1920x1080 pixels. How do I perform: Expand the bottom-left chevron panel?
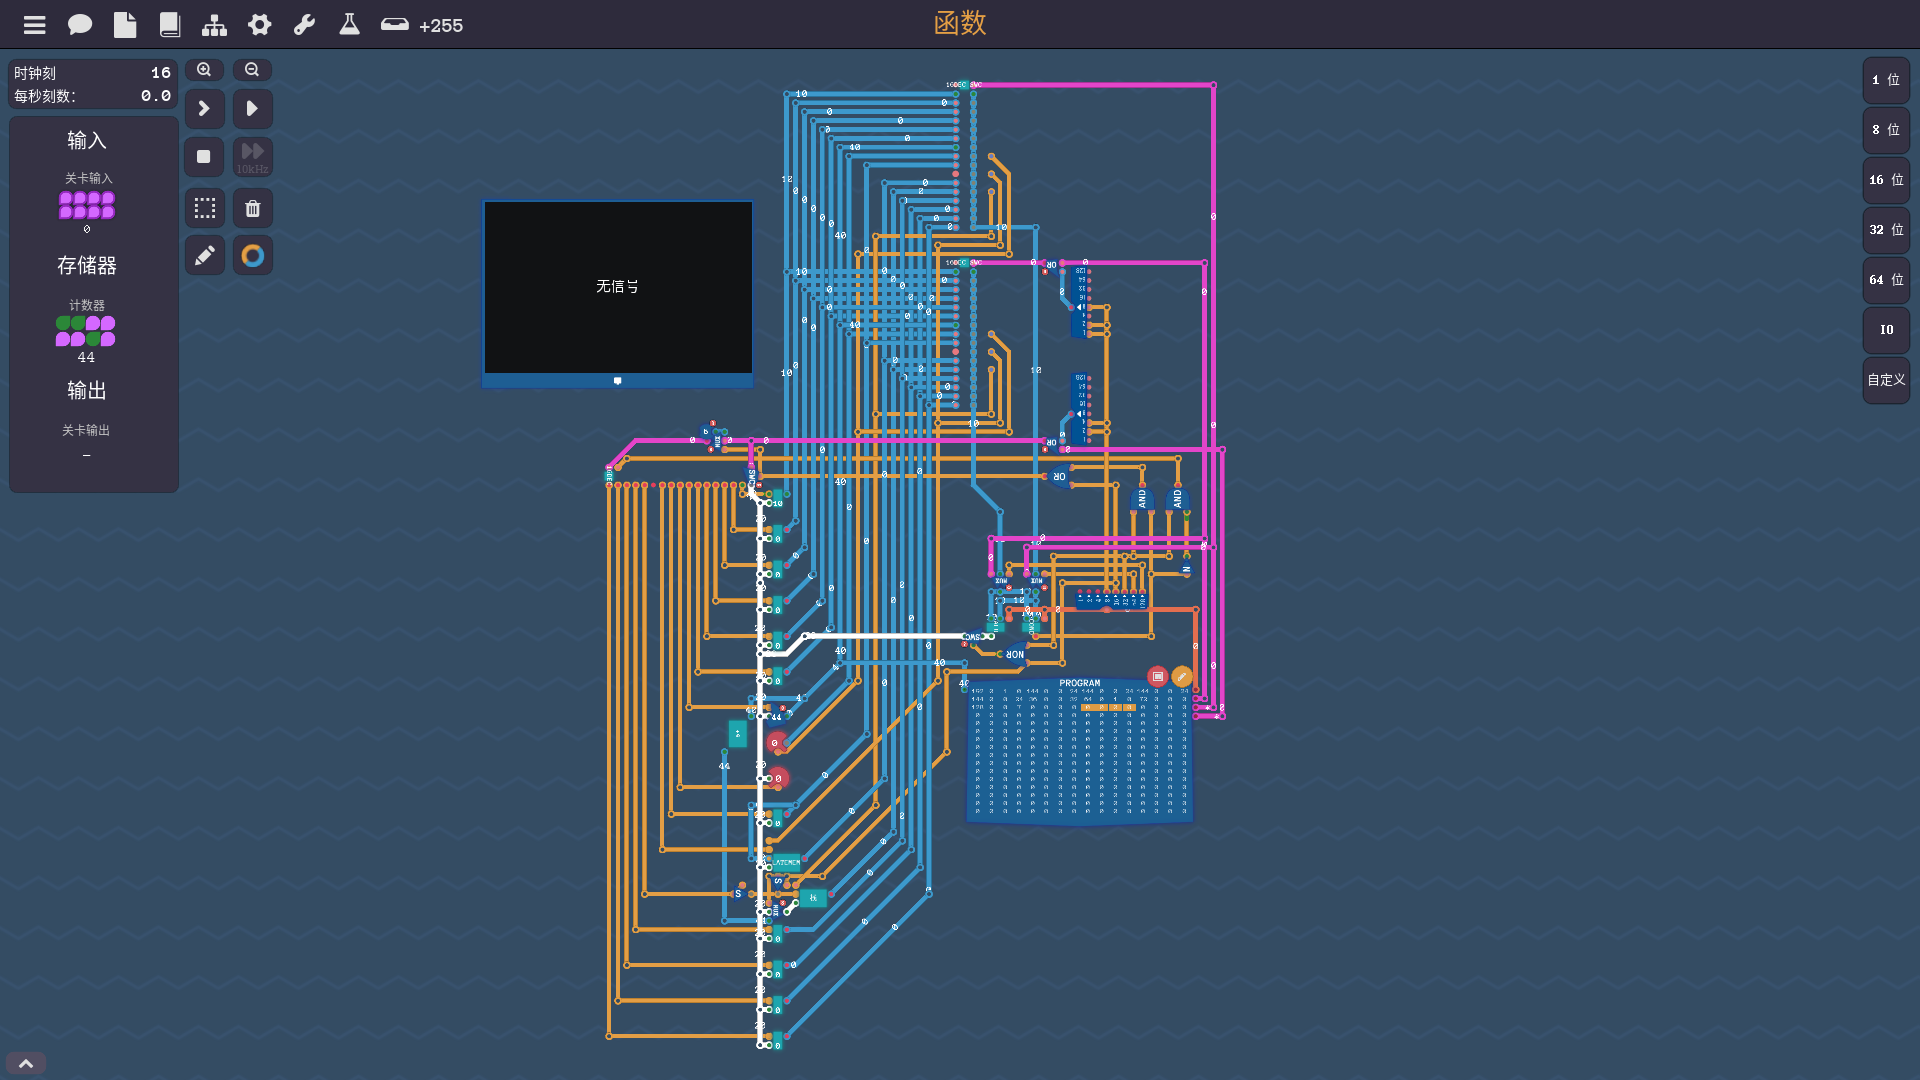(x=26, y=1063)
